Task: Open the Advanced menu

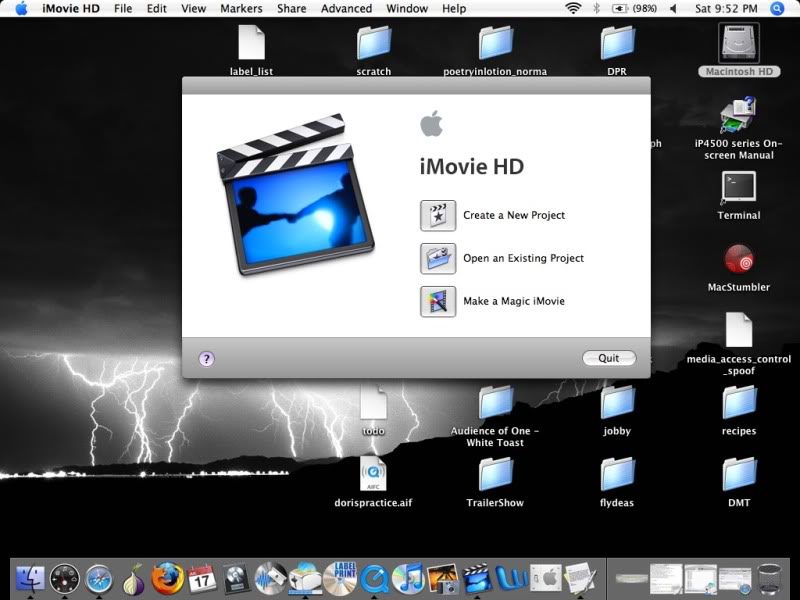Action: pyautogui.click(x=346, y=9)
